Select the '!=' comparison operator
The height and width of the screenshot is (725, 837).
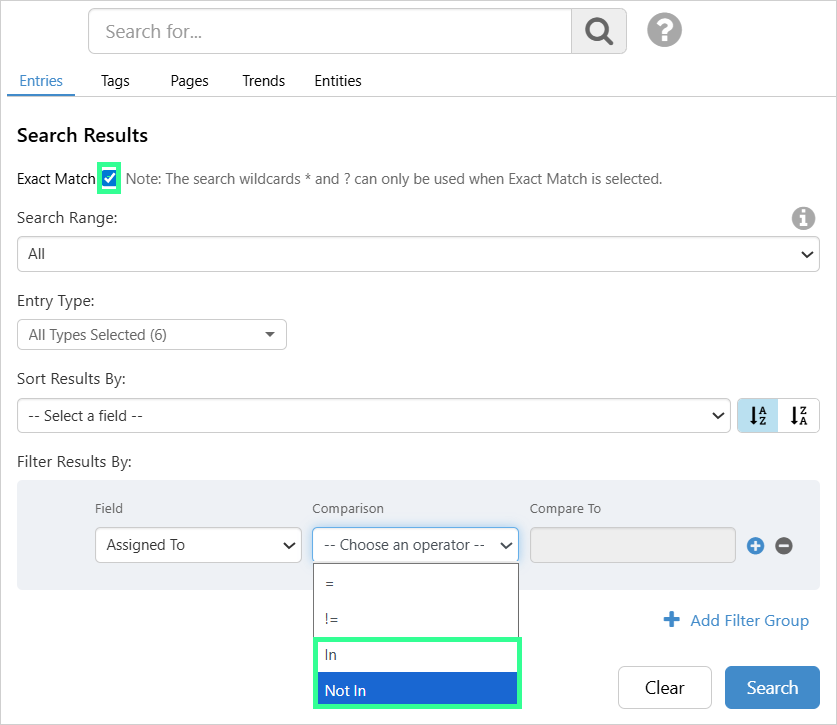point(416,619)
